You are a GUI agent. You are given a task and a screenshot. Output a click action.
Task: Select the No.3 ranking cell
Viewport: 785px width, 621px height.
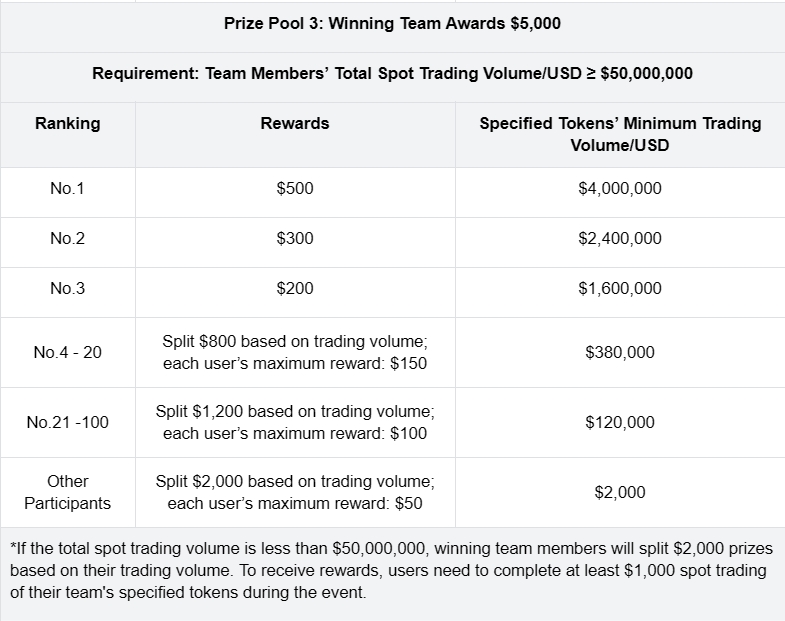pyautogui.click(x=67, y=288)
